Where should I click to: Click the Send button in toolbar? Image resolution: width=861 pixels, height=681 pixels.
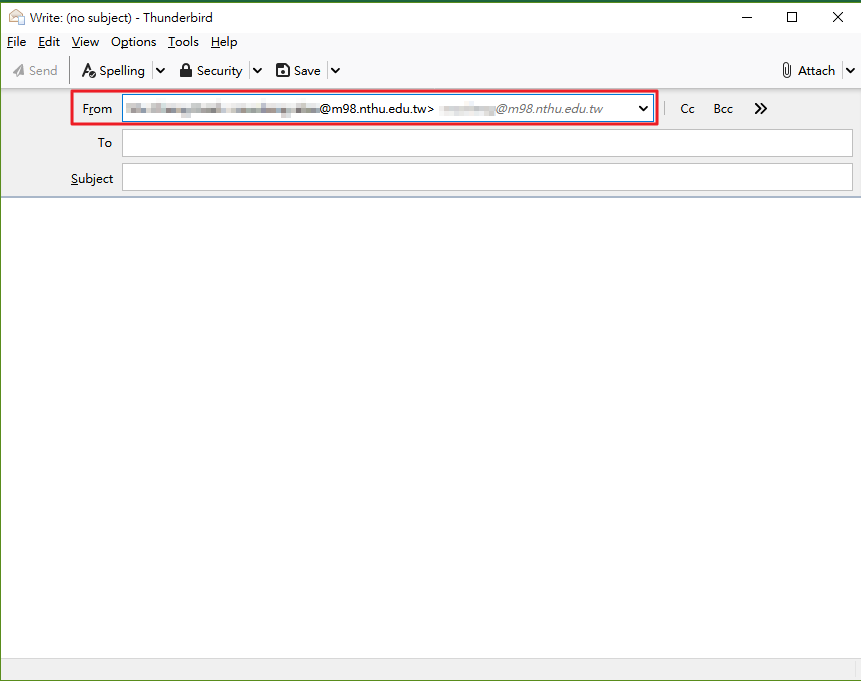click(35, 70)
